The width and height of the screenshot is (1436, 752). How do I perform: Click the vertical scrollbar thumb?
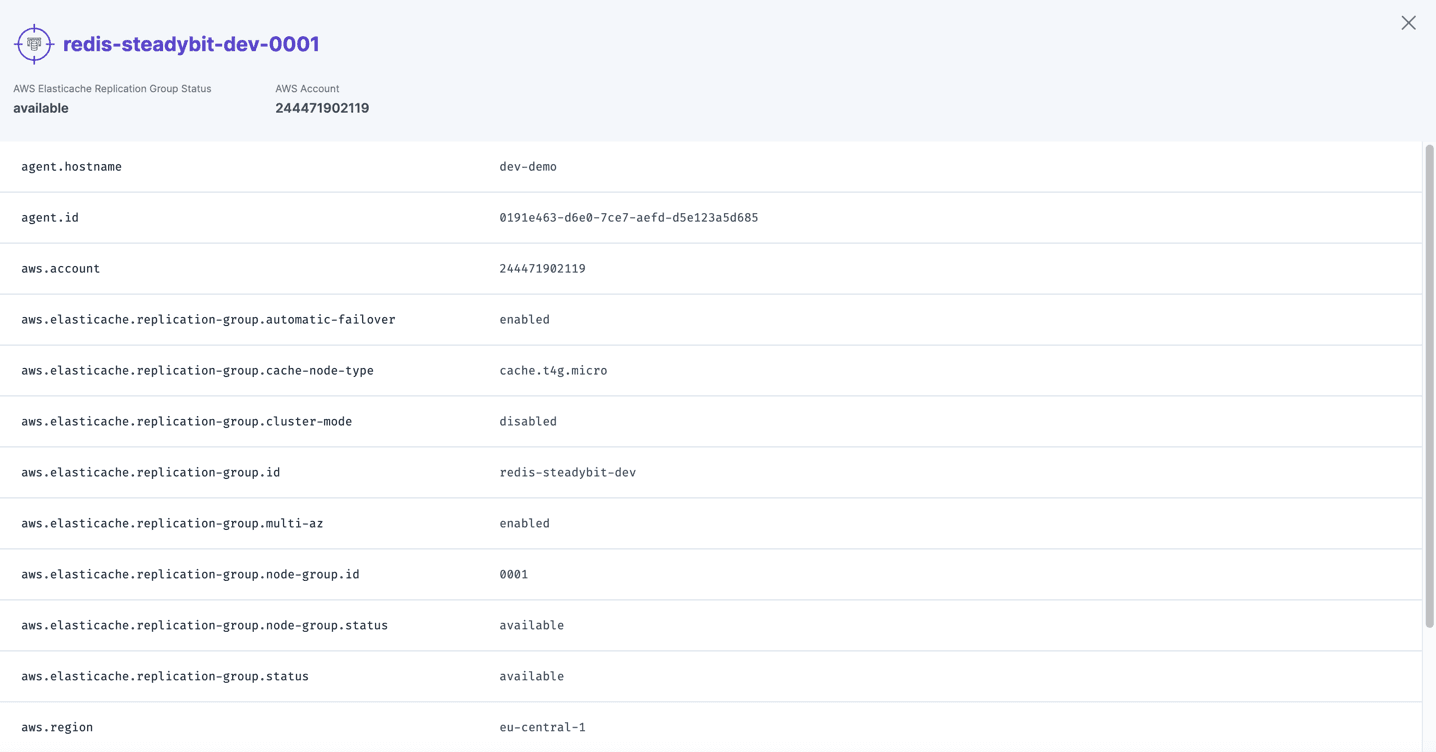pyautogui.click(x=1429, y=385)
